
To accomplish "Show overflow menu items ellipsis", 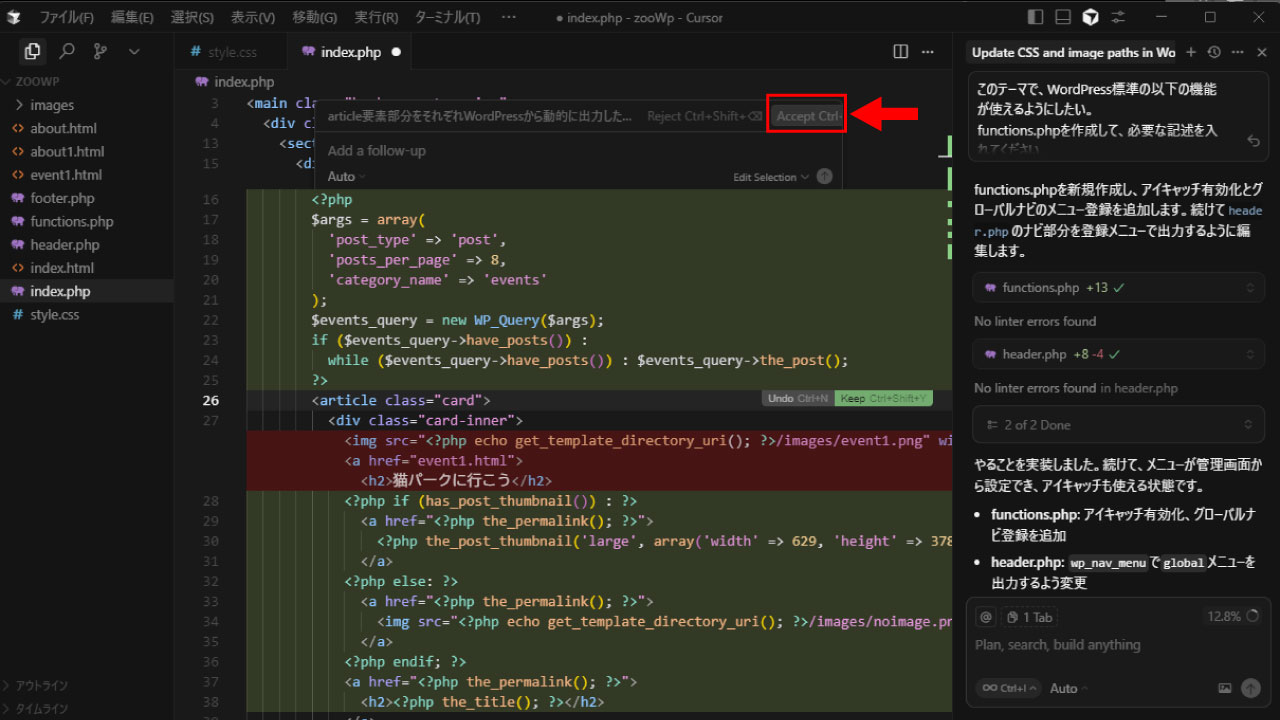I will (509, 17).
